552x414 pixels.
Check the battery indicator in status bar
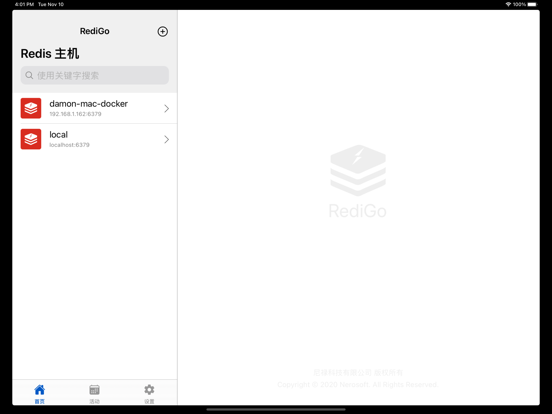tap(532, 4)
